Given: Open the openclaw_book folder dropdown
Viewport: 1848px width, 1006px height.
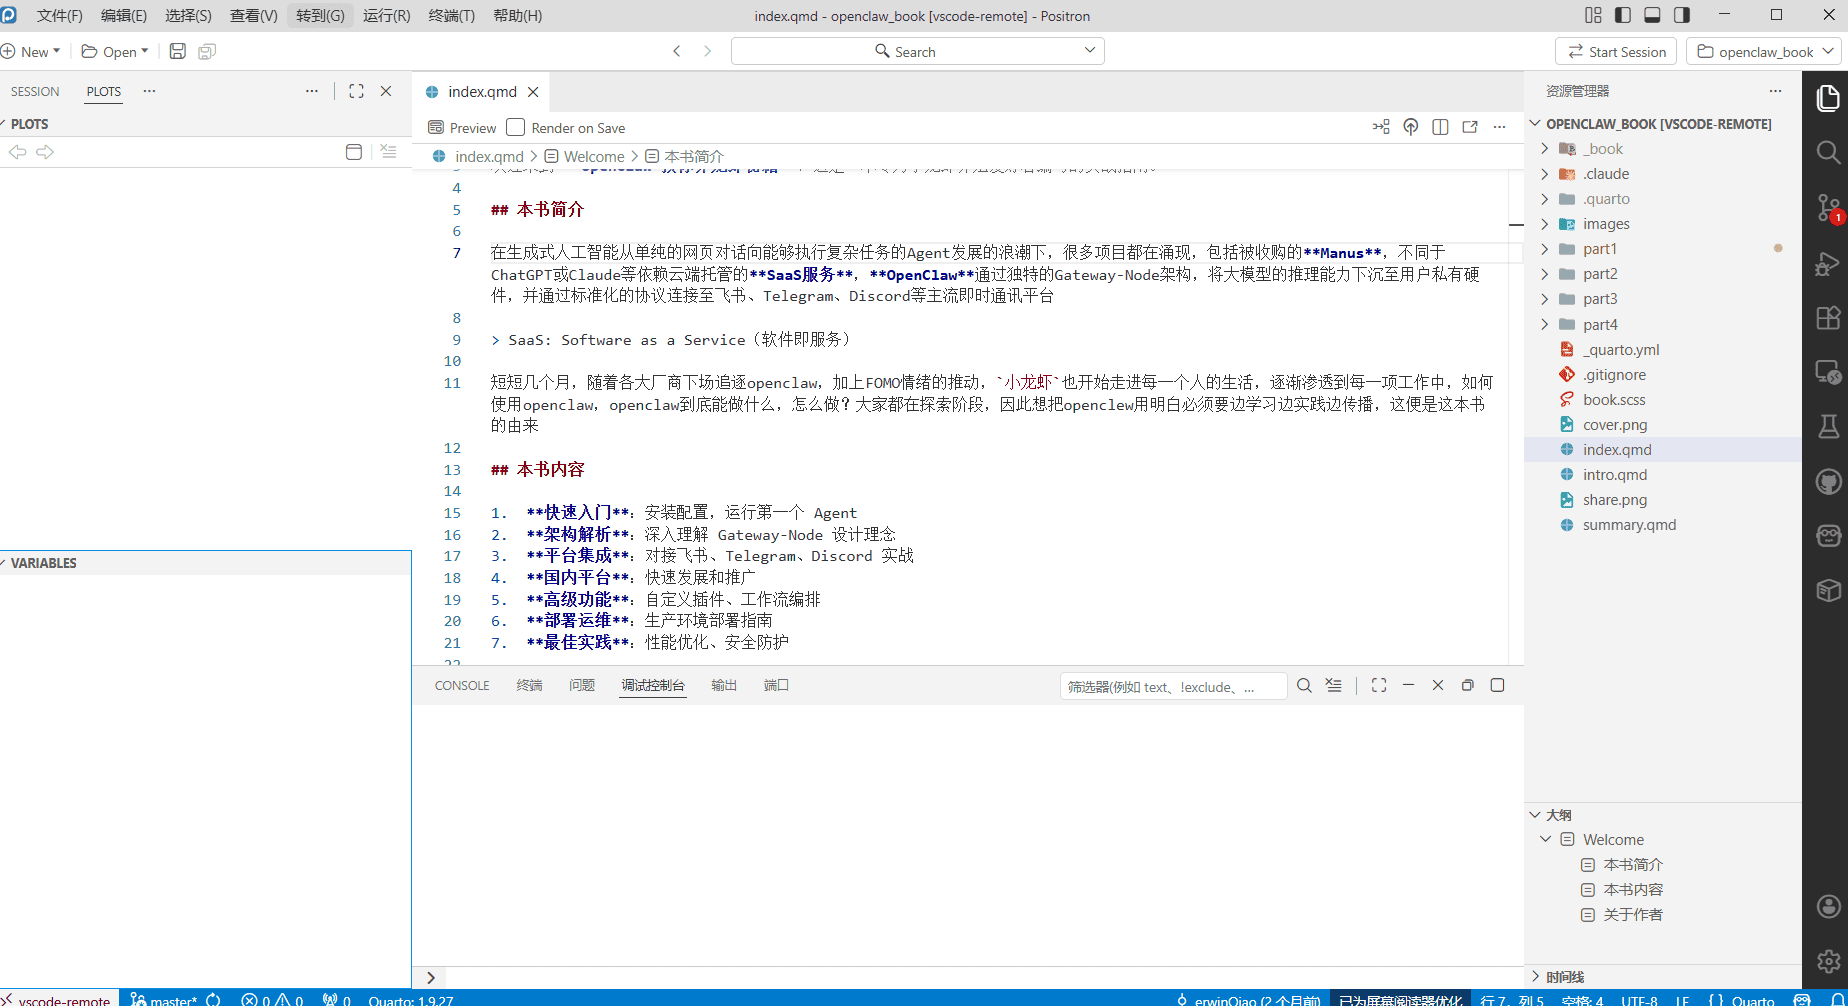Looking at the screenshot, I should click(x=1764, y=51).
